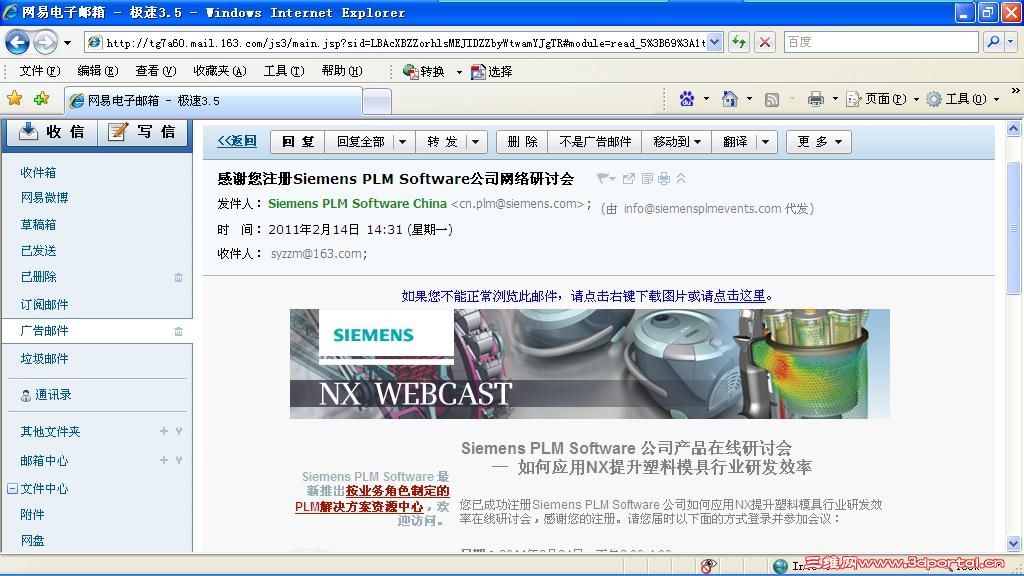Screen dimensions: 1024x576
Task: Click the 通讯录 contacts entry
Action: click(x=46, y=395)
